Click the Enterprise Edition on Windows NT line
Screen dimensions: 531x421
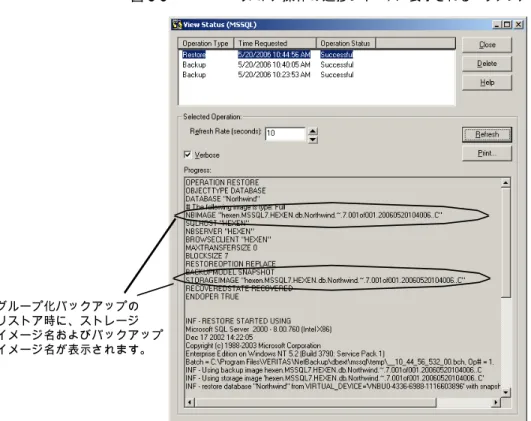tap(285, 354)
